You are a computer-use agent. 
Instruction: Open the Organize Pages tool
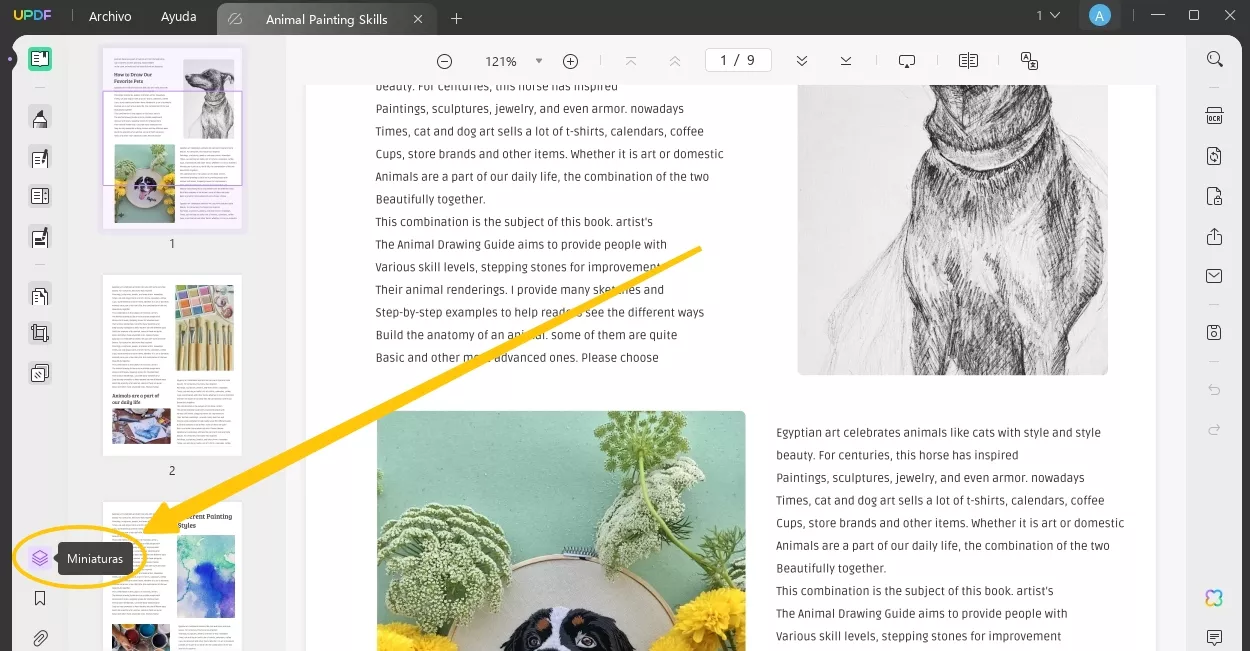[40, 197]
